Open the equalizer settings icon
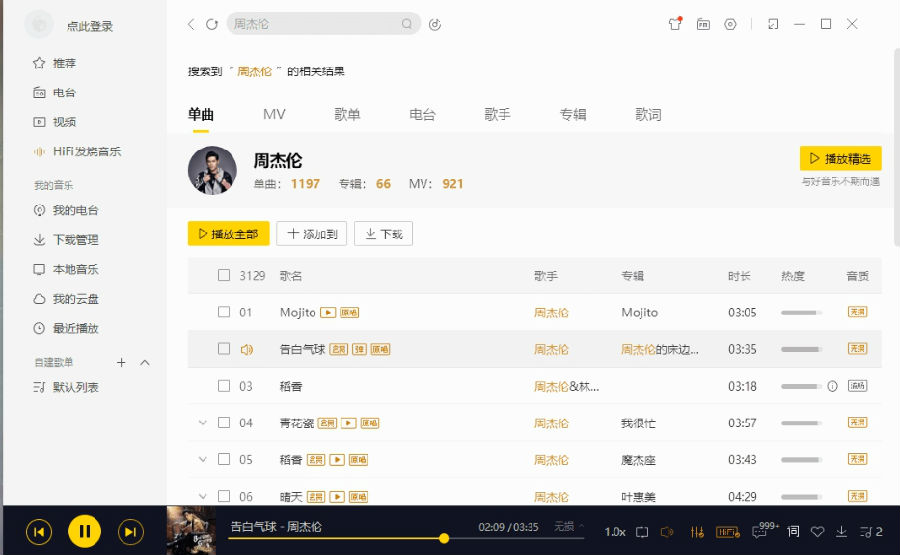The image size is (900, 555). click(697, 531)
